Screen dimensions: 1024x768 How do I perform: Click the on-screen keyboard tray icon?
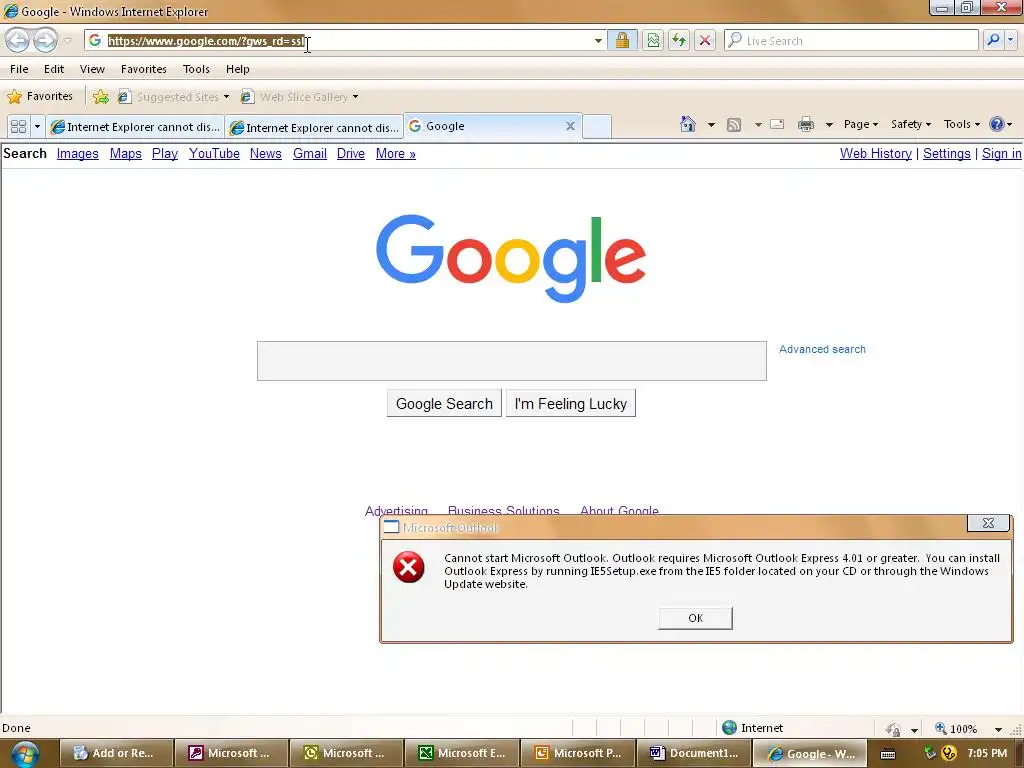click(888, 754)
